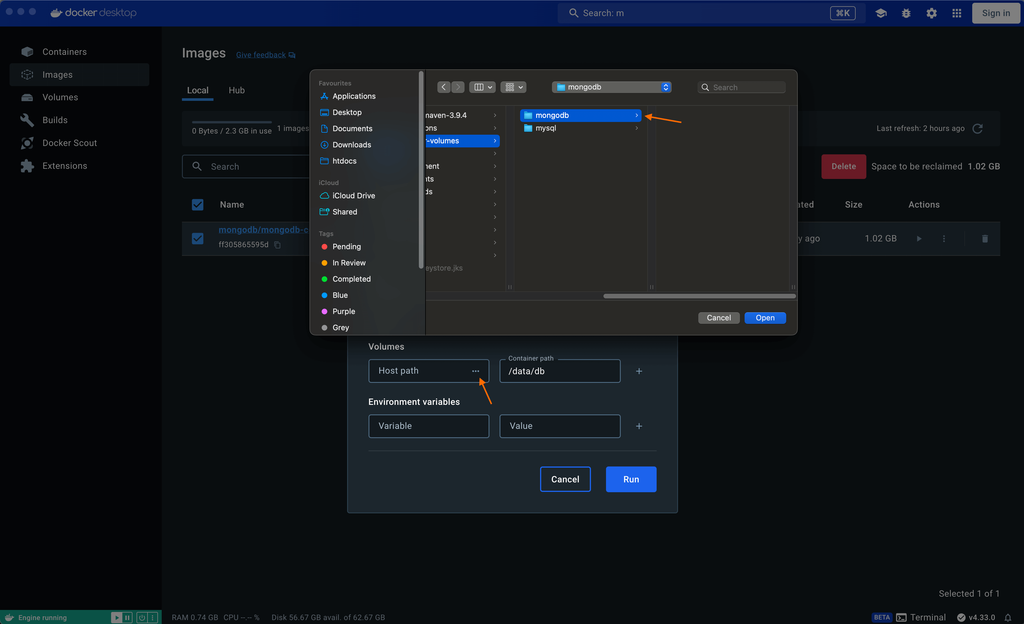The image size is (1024, 624).
Task: Browse host path with the ellipsis icon
Action: (475, 371)
